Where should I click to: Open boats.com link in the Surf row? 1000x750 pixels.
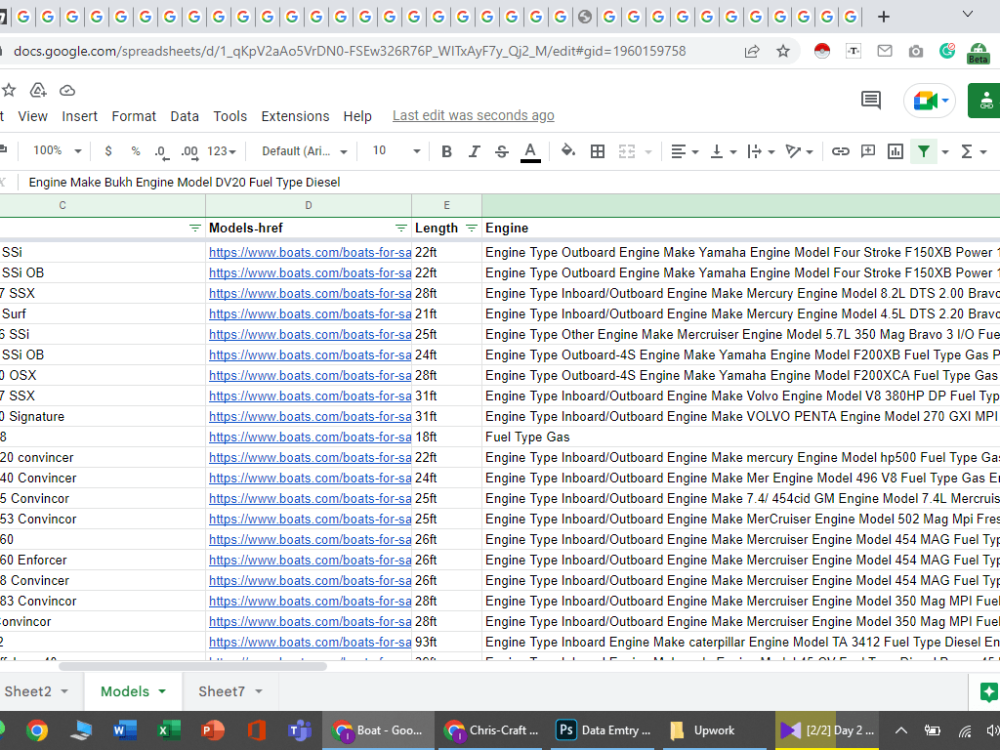pos(310,314)
